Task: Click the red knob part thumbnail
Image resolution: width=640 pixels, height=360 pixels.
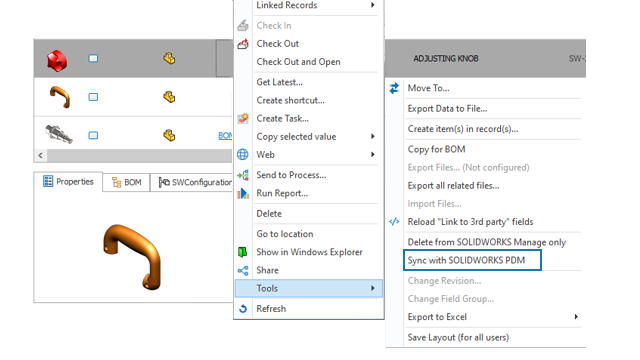Action: pos(57,61)
